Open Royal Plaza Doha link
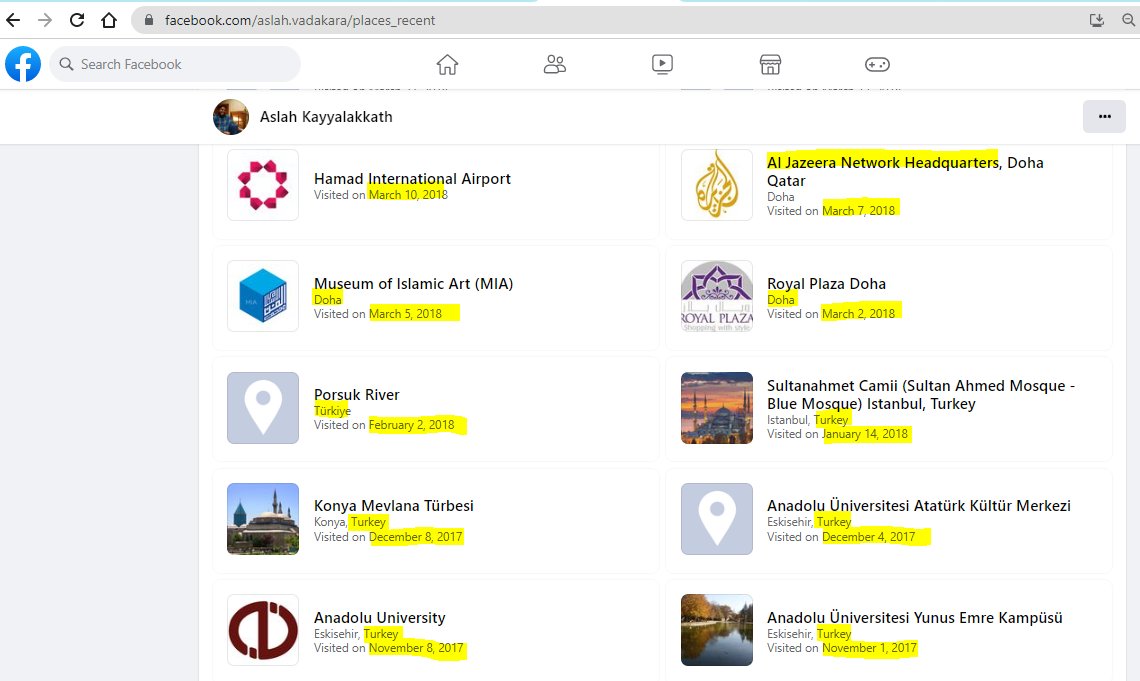This screenshot has height=681, width=1140. click(827, 283)
